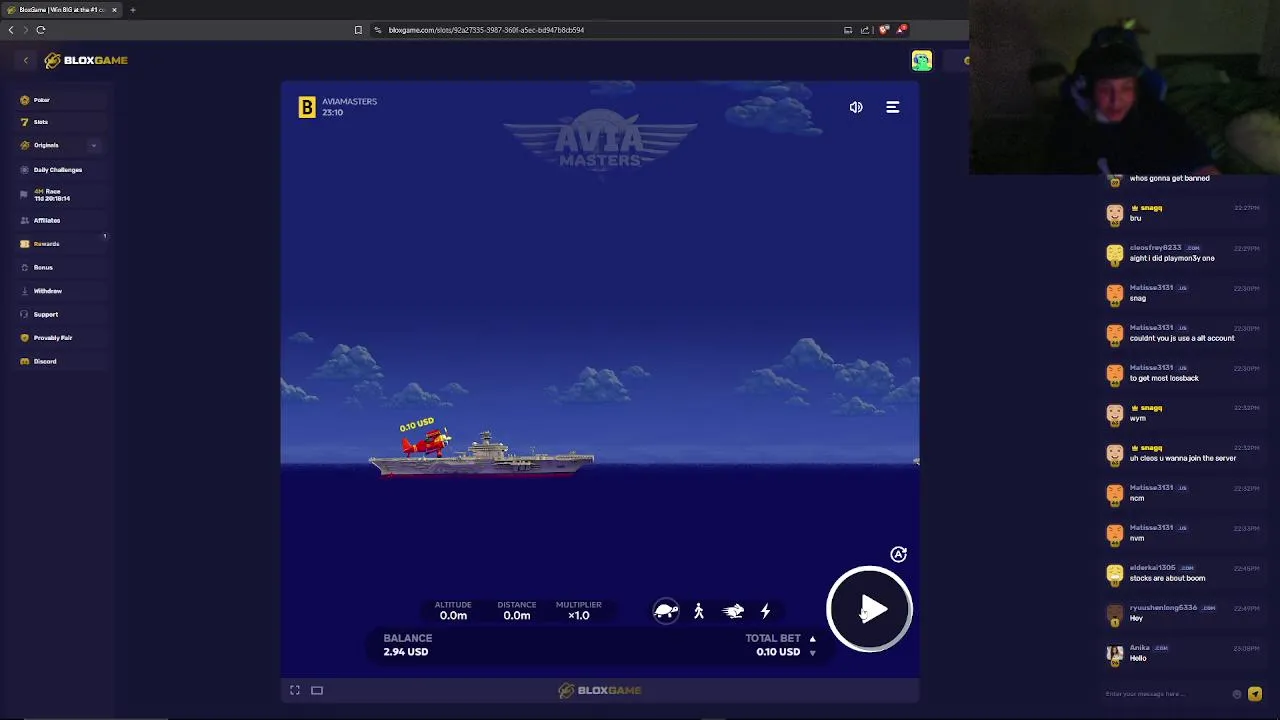The image size is (1280, 720).
Task: Click the ALTITUDE 0.0m readout
Action: point(453,610)
